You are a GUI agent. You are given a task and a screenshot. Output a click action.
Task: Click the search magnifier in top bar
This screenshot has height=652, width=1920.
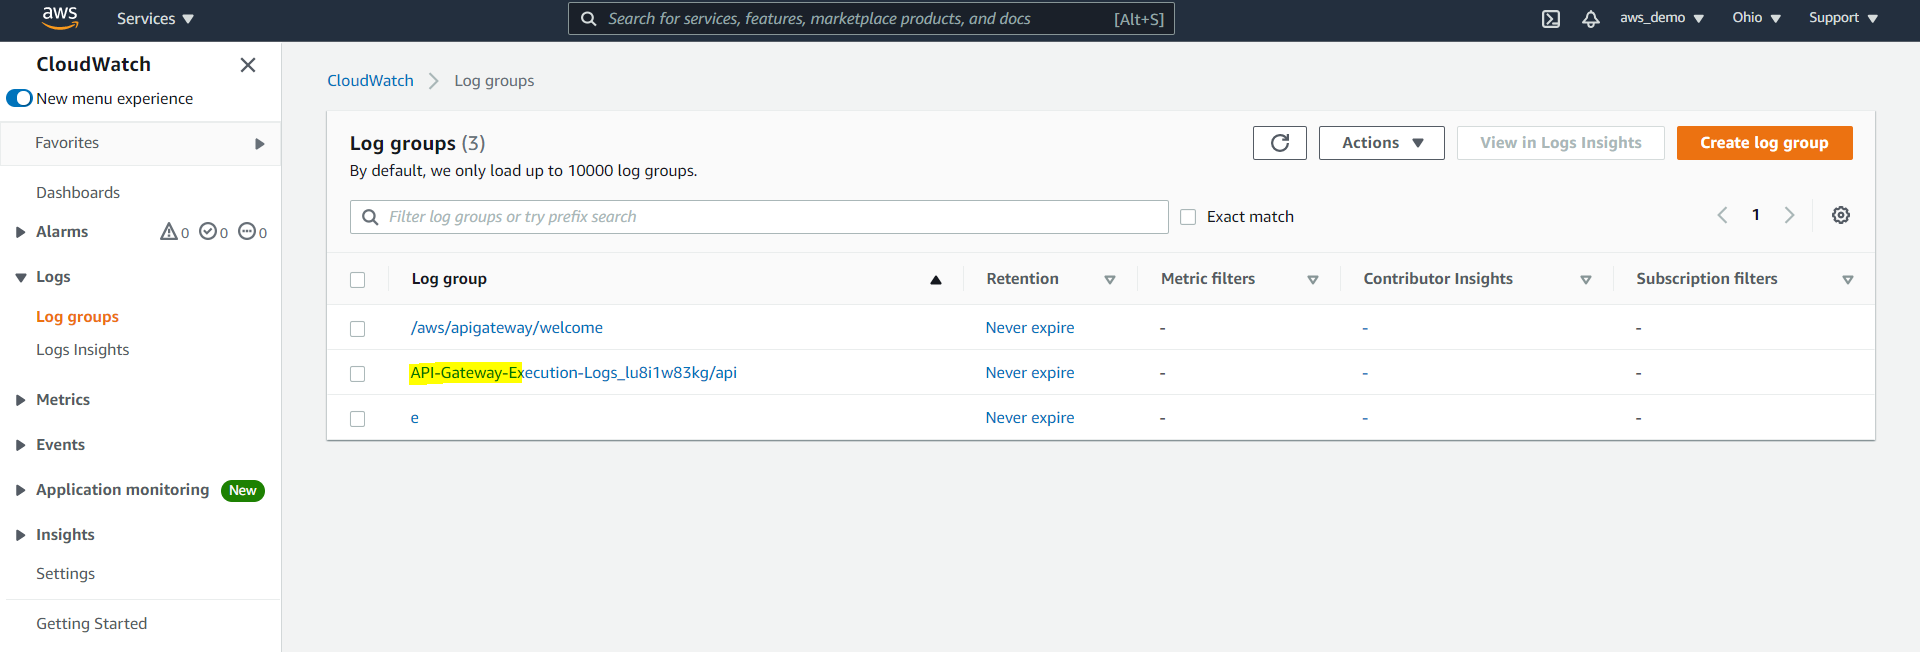[x=589, y=19]
